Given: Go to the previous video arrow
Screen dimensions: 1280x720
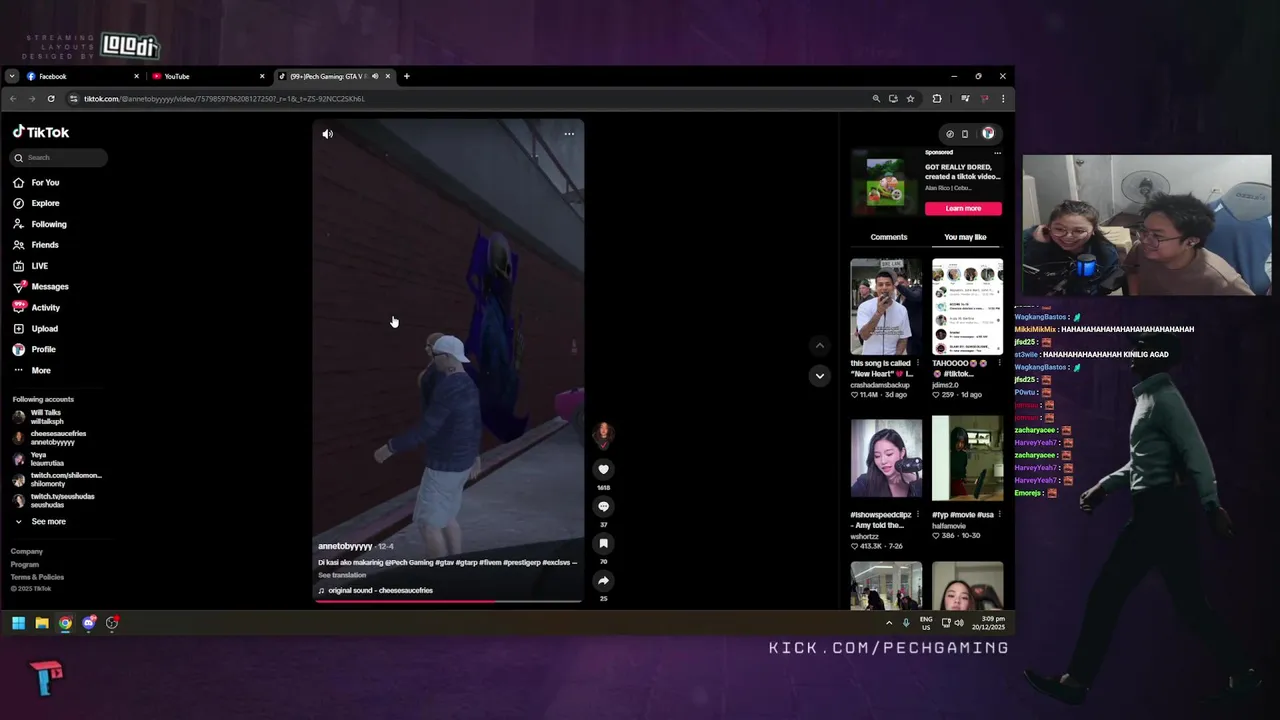Looking at the screenshot, I should pos(819,346).
